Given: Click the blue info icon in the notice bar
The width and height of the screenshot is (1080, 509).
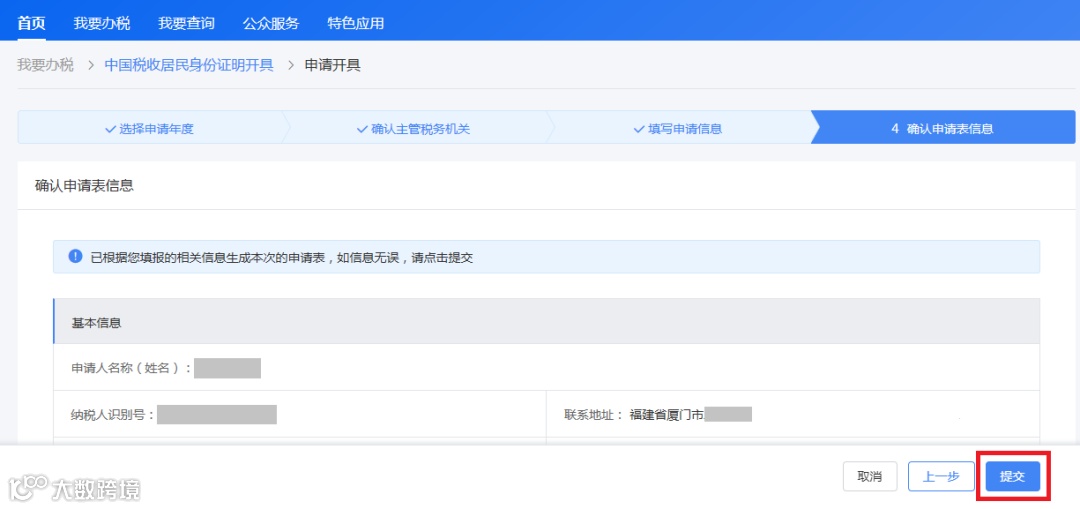Looking at the screenshot, I should point(75,257).
